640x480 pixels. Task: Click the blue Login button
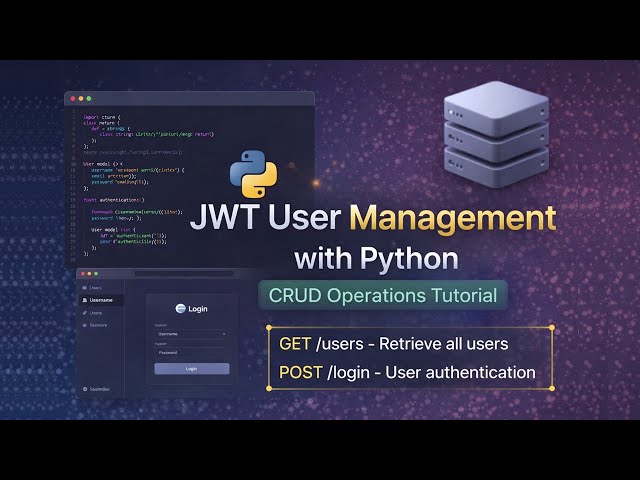[x=191, y=369]
